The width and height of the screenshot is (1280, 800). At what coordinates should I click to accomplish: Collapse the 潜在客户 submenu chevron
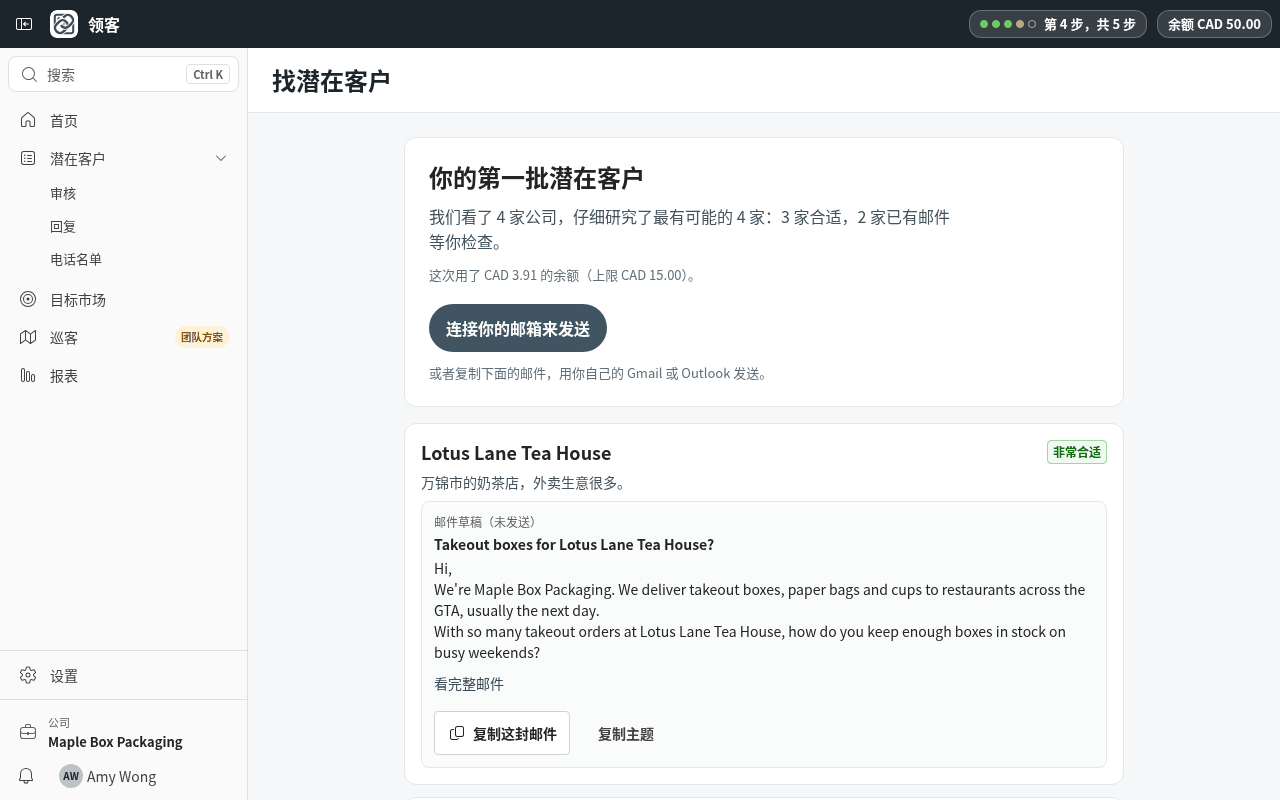(221, 158)
